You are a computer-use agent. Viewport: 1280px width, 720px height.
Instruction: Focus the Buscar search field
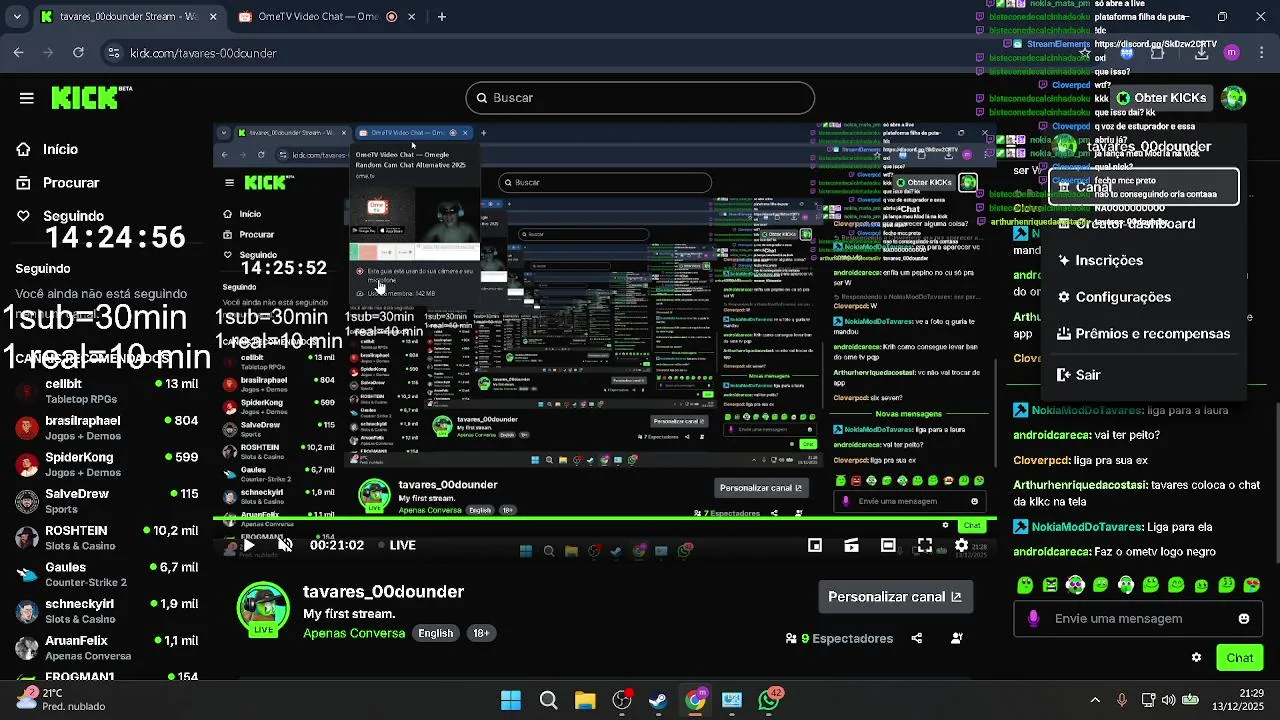tap(640, 98)
